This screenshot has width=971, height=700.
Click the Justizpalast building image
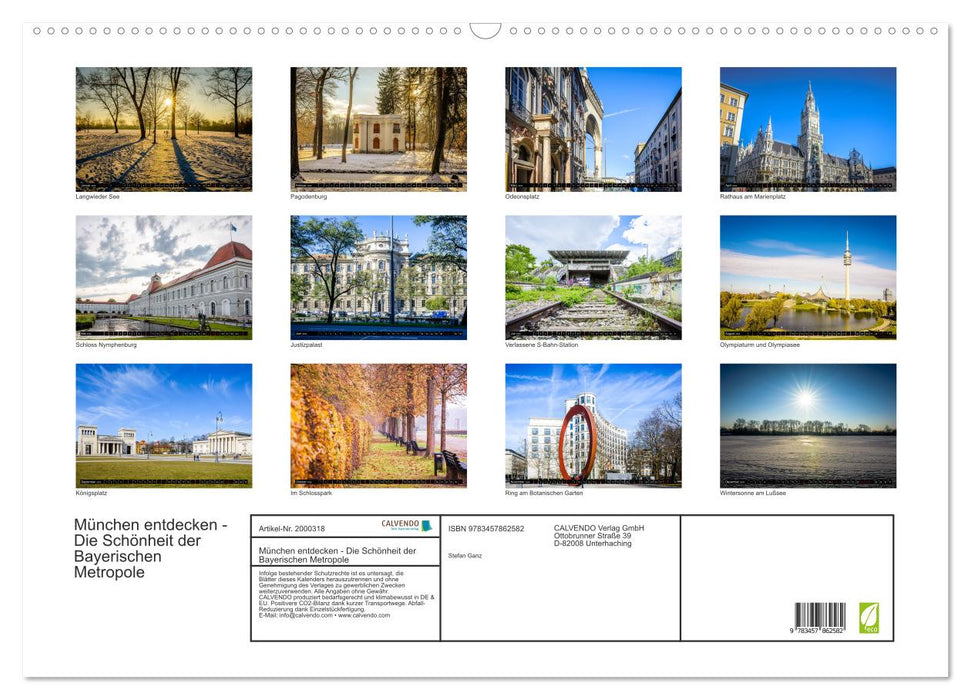click(x=378, y=276)
